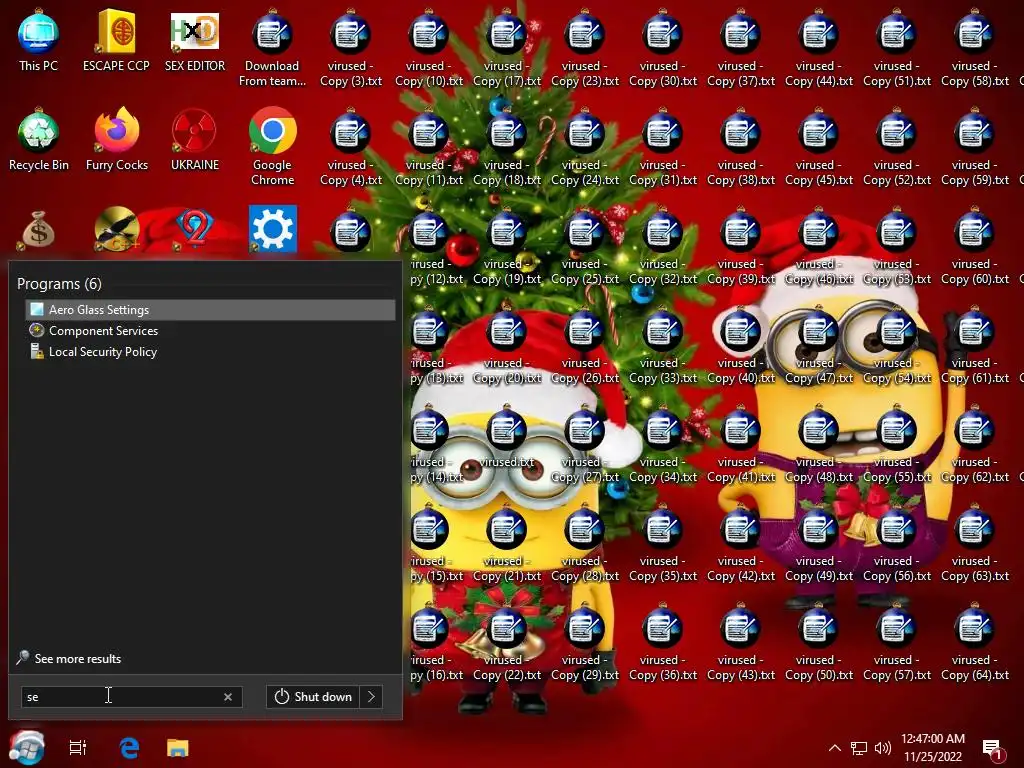Select virused - Copy (41).txt file

(x=741, y=444)
